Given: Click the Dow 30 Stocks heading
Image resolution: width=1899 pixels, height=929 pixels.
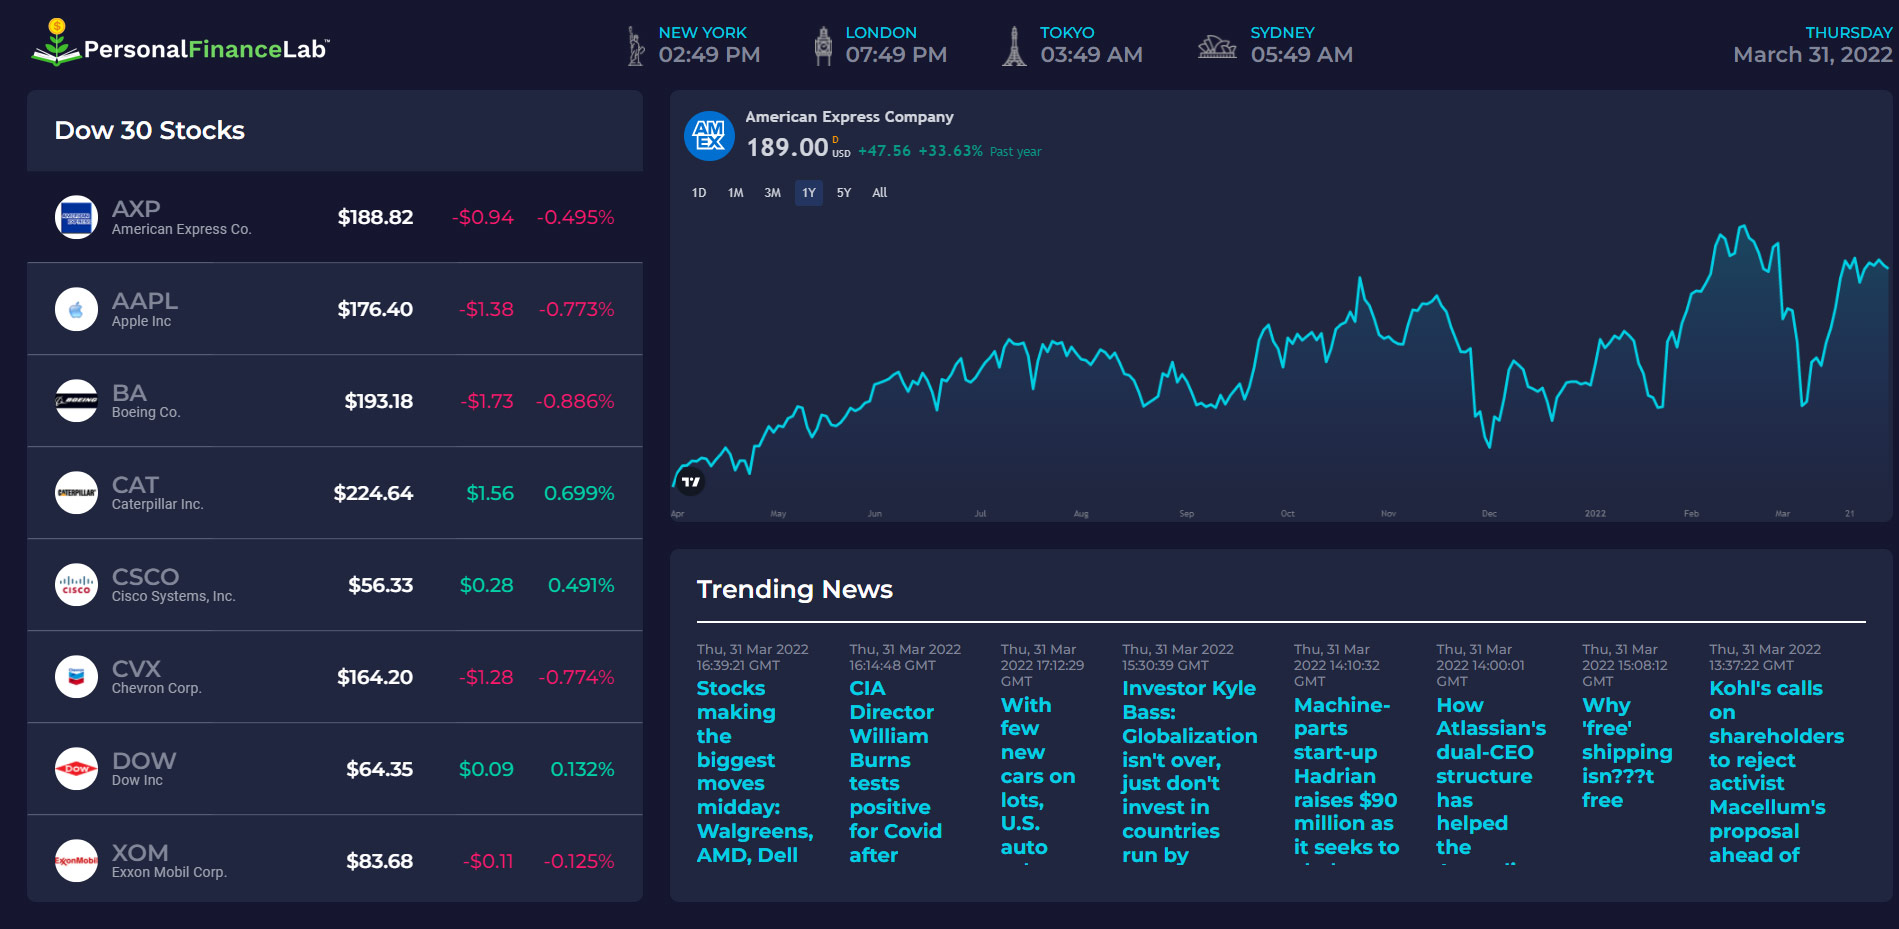Looking at the screenshot, I should 150,130.
